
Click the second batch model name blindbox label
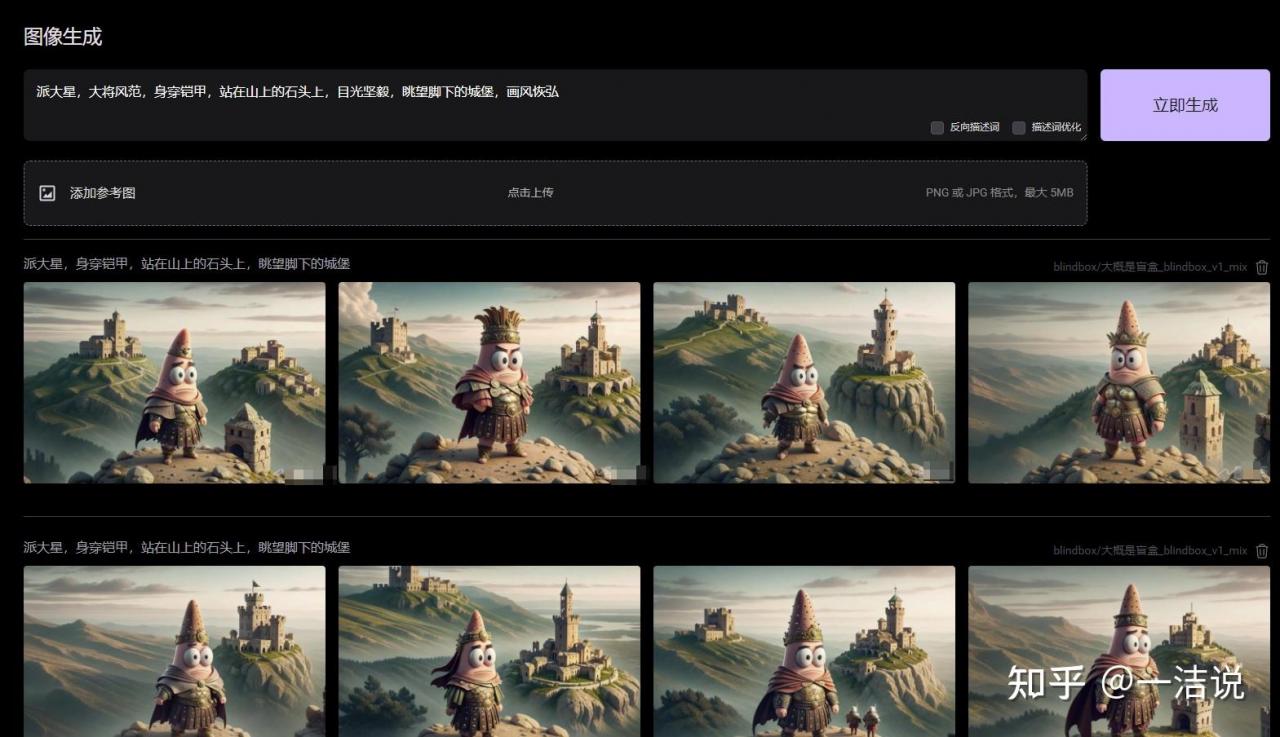click(x=1150, y=551)
